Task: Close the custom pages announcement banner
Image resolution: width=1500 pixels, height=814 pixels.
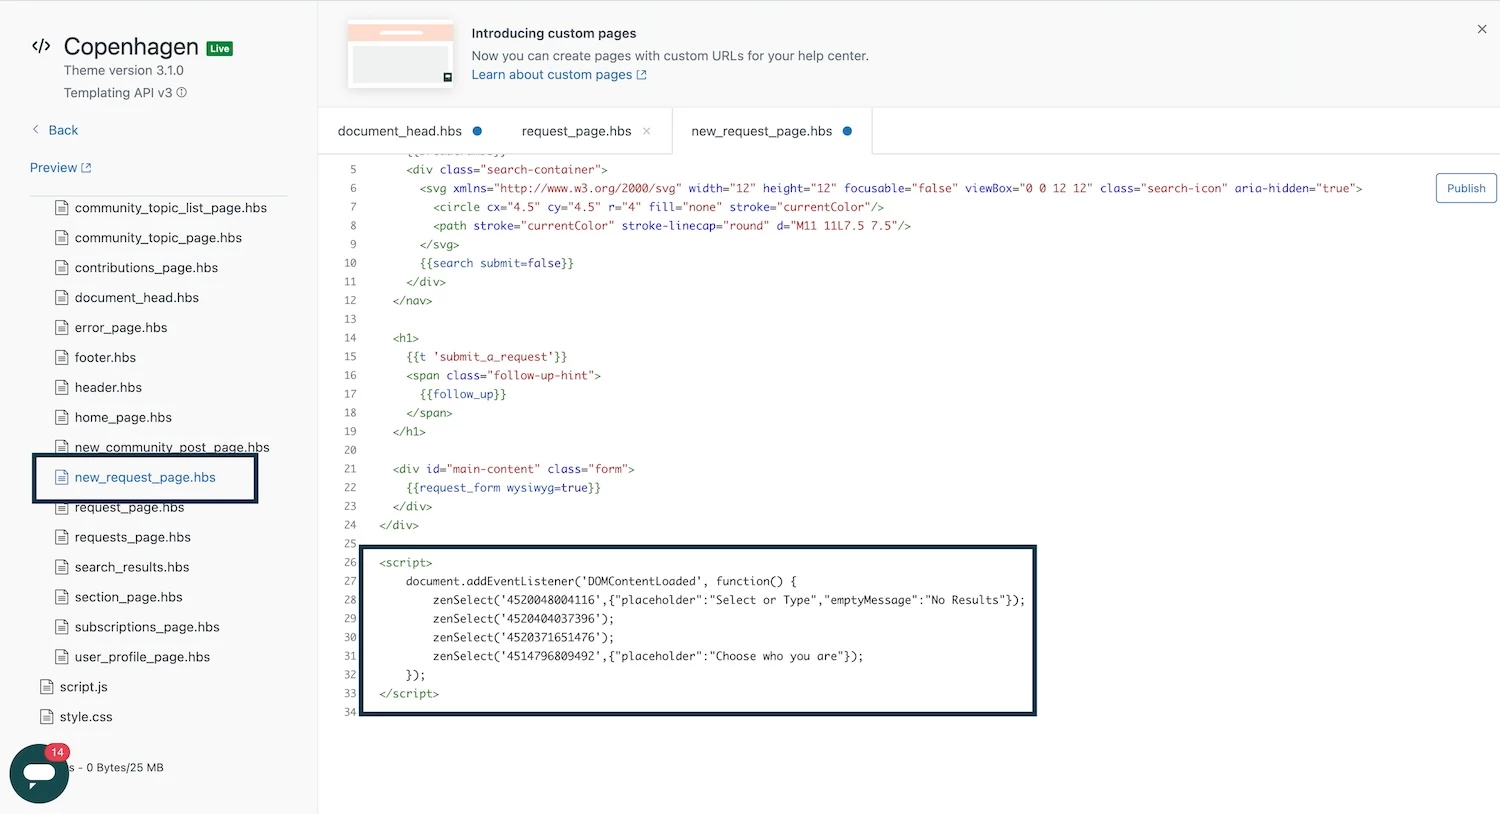Action: tap(1482, 29)
